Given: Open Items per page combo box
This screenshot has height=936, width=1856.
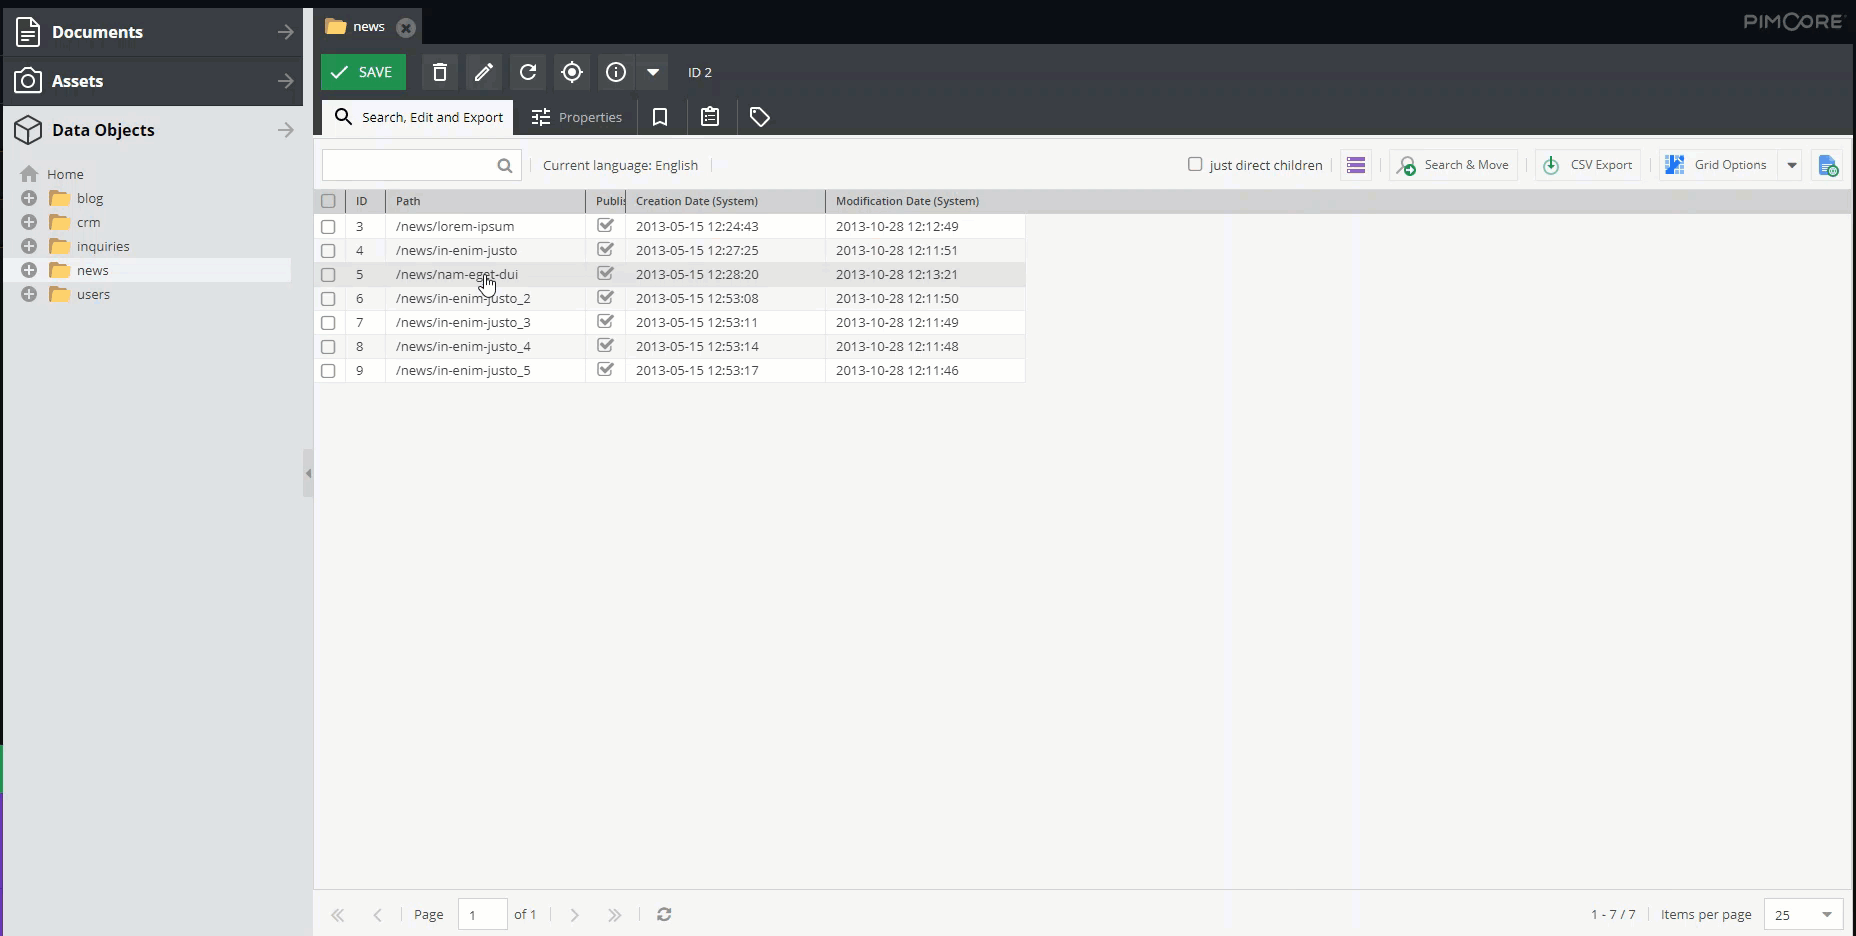Looking at the screenshot, I should coord(1803,914).
